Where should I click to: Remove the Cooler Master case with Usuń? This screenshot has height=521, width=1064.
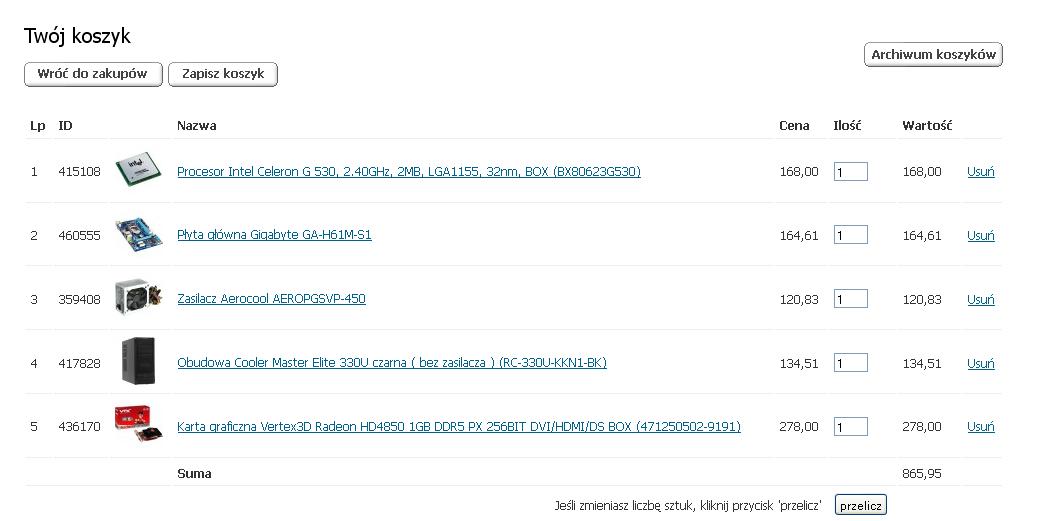pos(981,363)
